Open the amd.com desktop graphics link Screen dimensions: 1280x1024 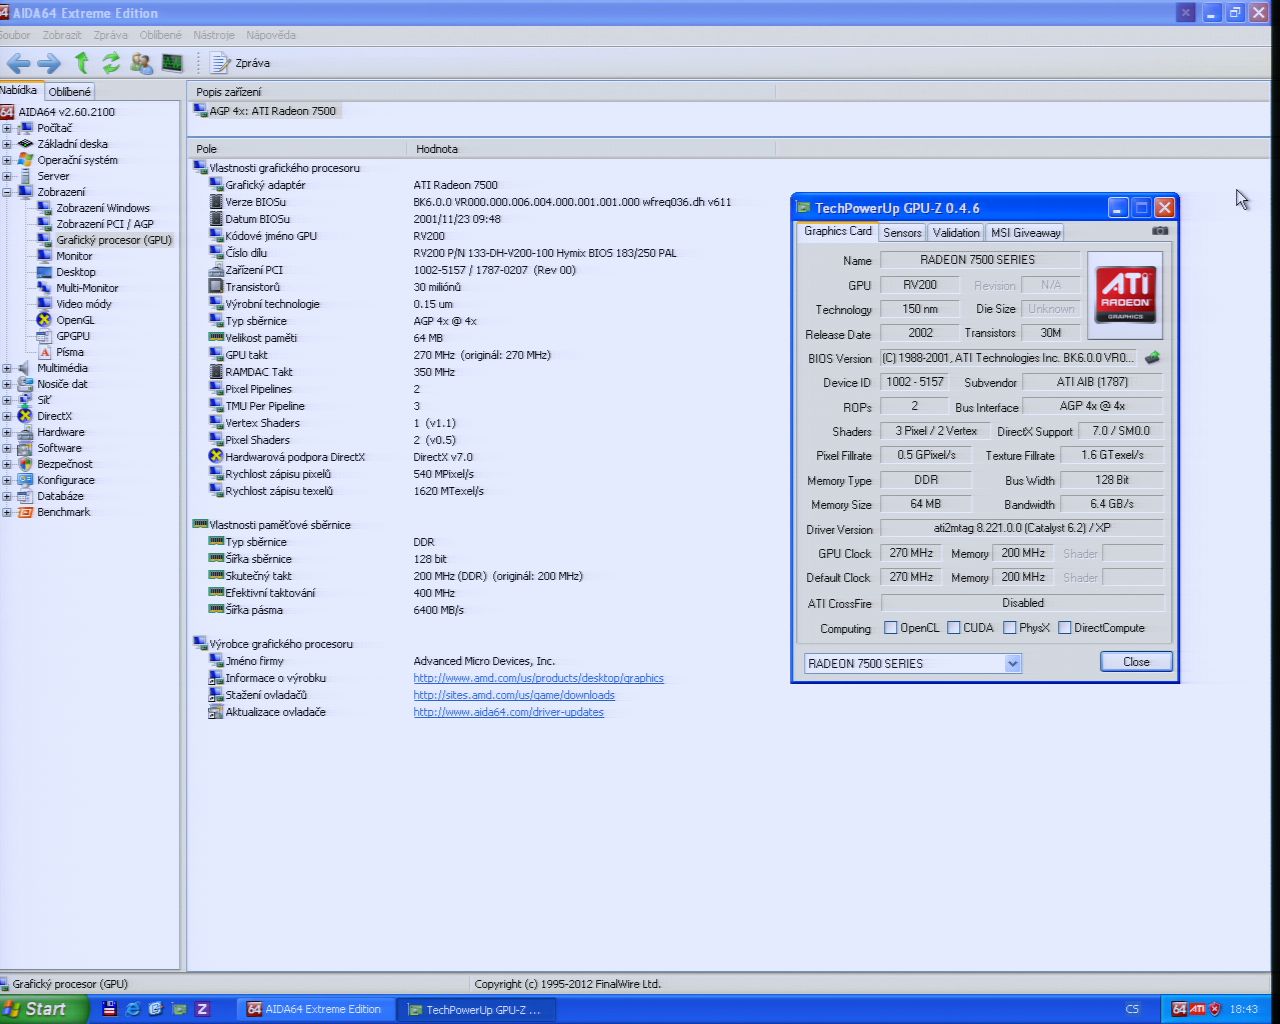pos(539,678)
